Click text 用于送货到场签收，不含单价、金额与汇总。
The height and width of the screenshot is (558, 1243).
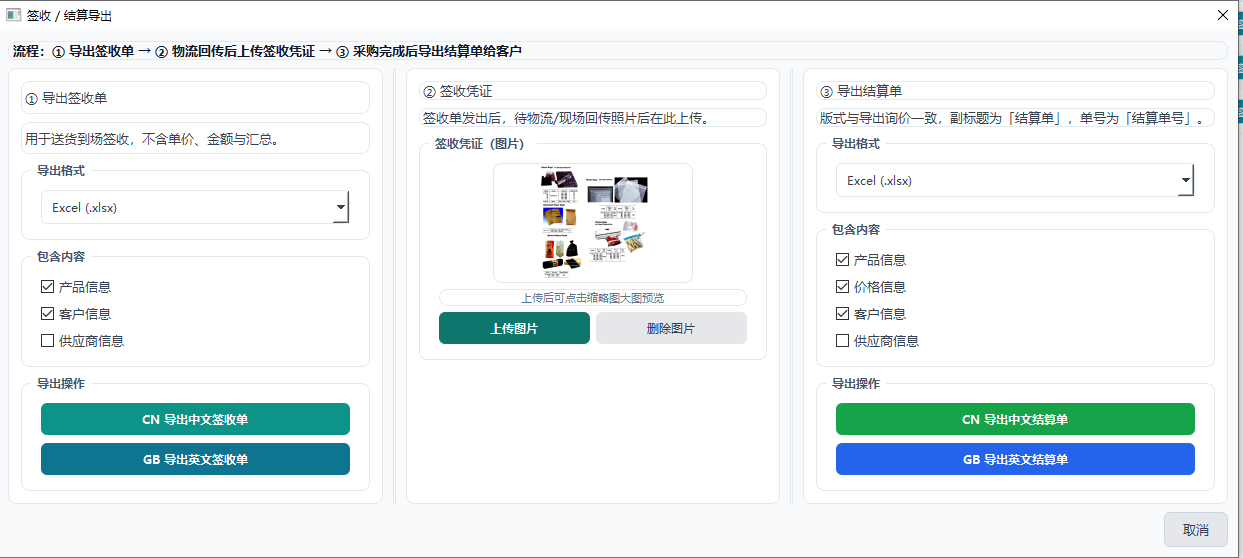click(x=151, y=138)
